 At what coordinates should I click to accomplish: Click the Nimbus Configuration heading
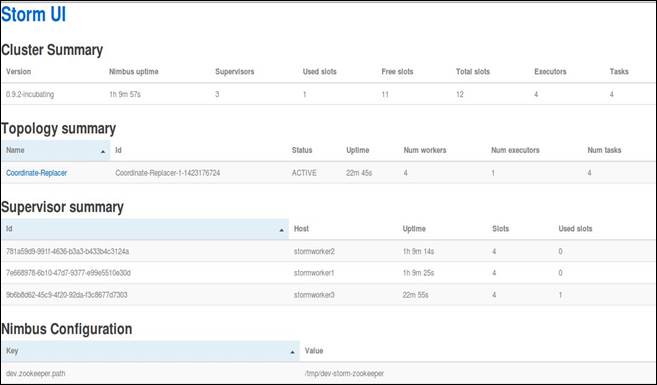(67, 329)
